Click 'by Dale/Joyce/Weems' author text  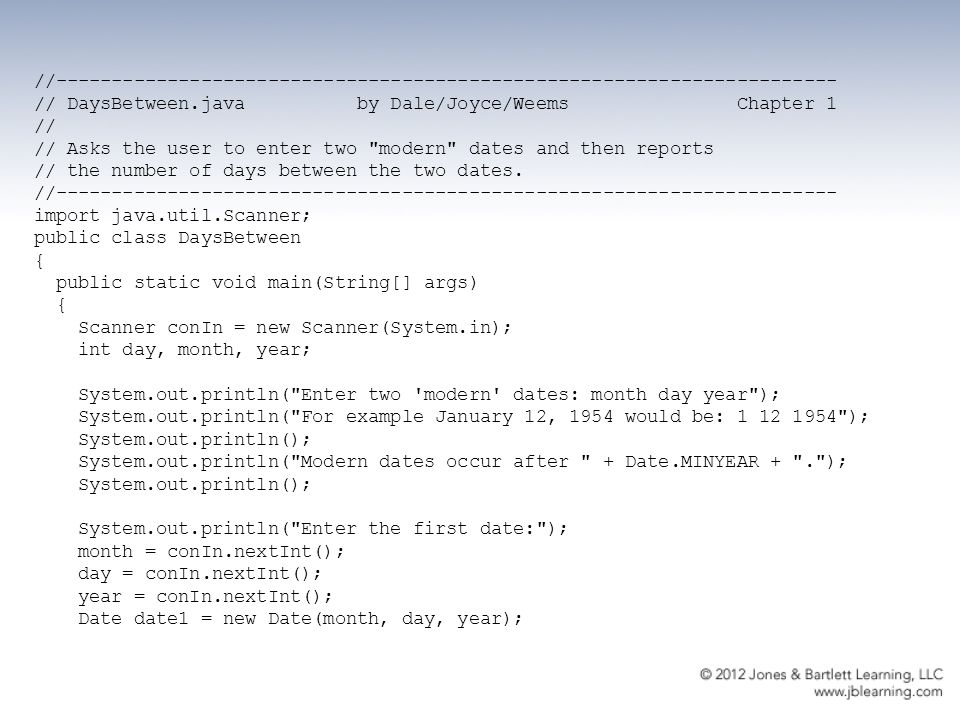pos(462,103)
